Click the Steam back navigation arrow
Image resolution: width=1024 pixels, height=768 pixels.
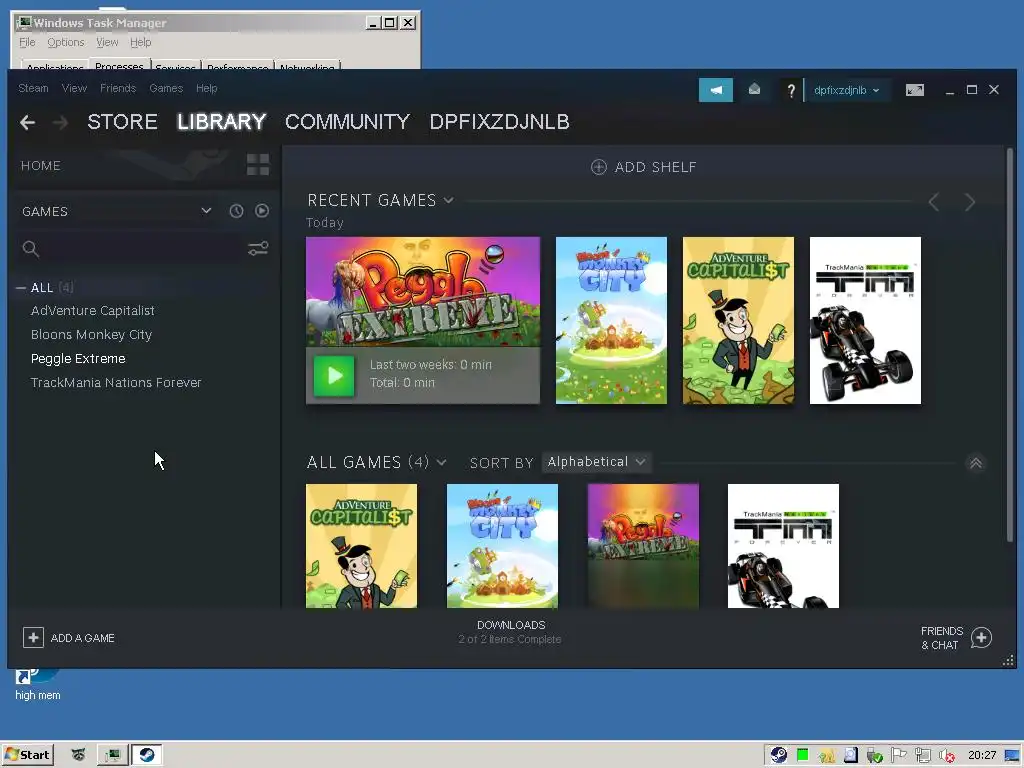pos(27,122)
